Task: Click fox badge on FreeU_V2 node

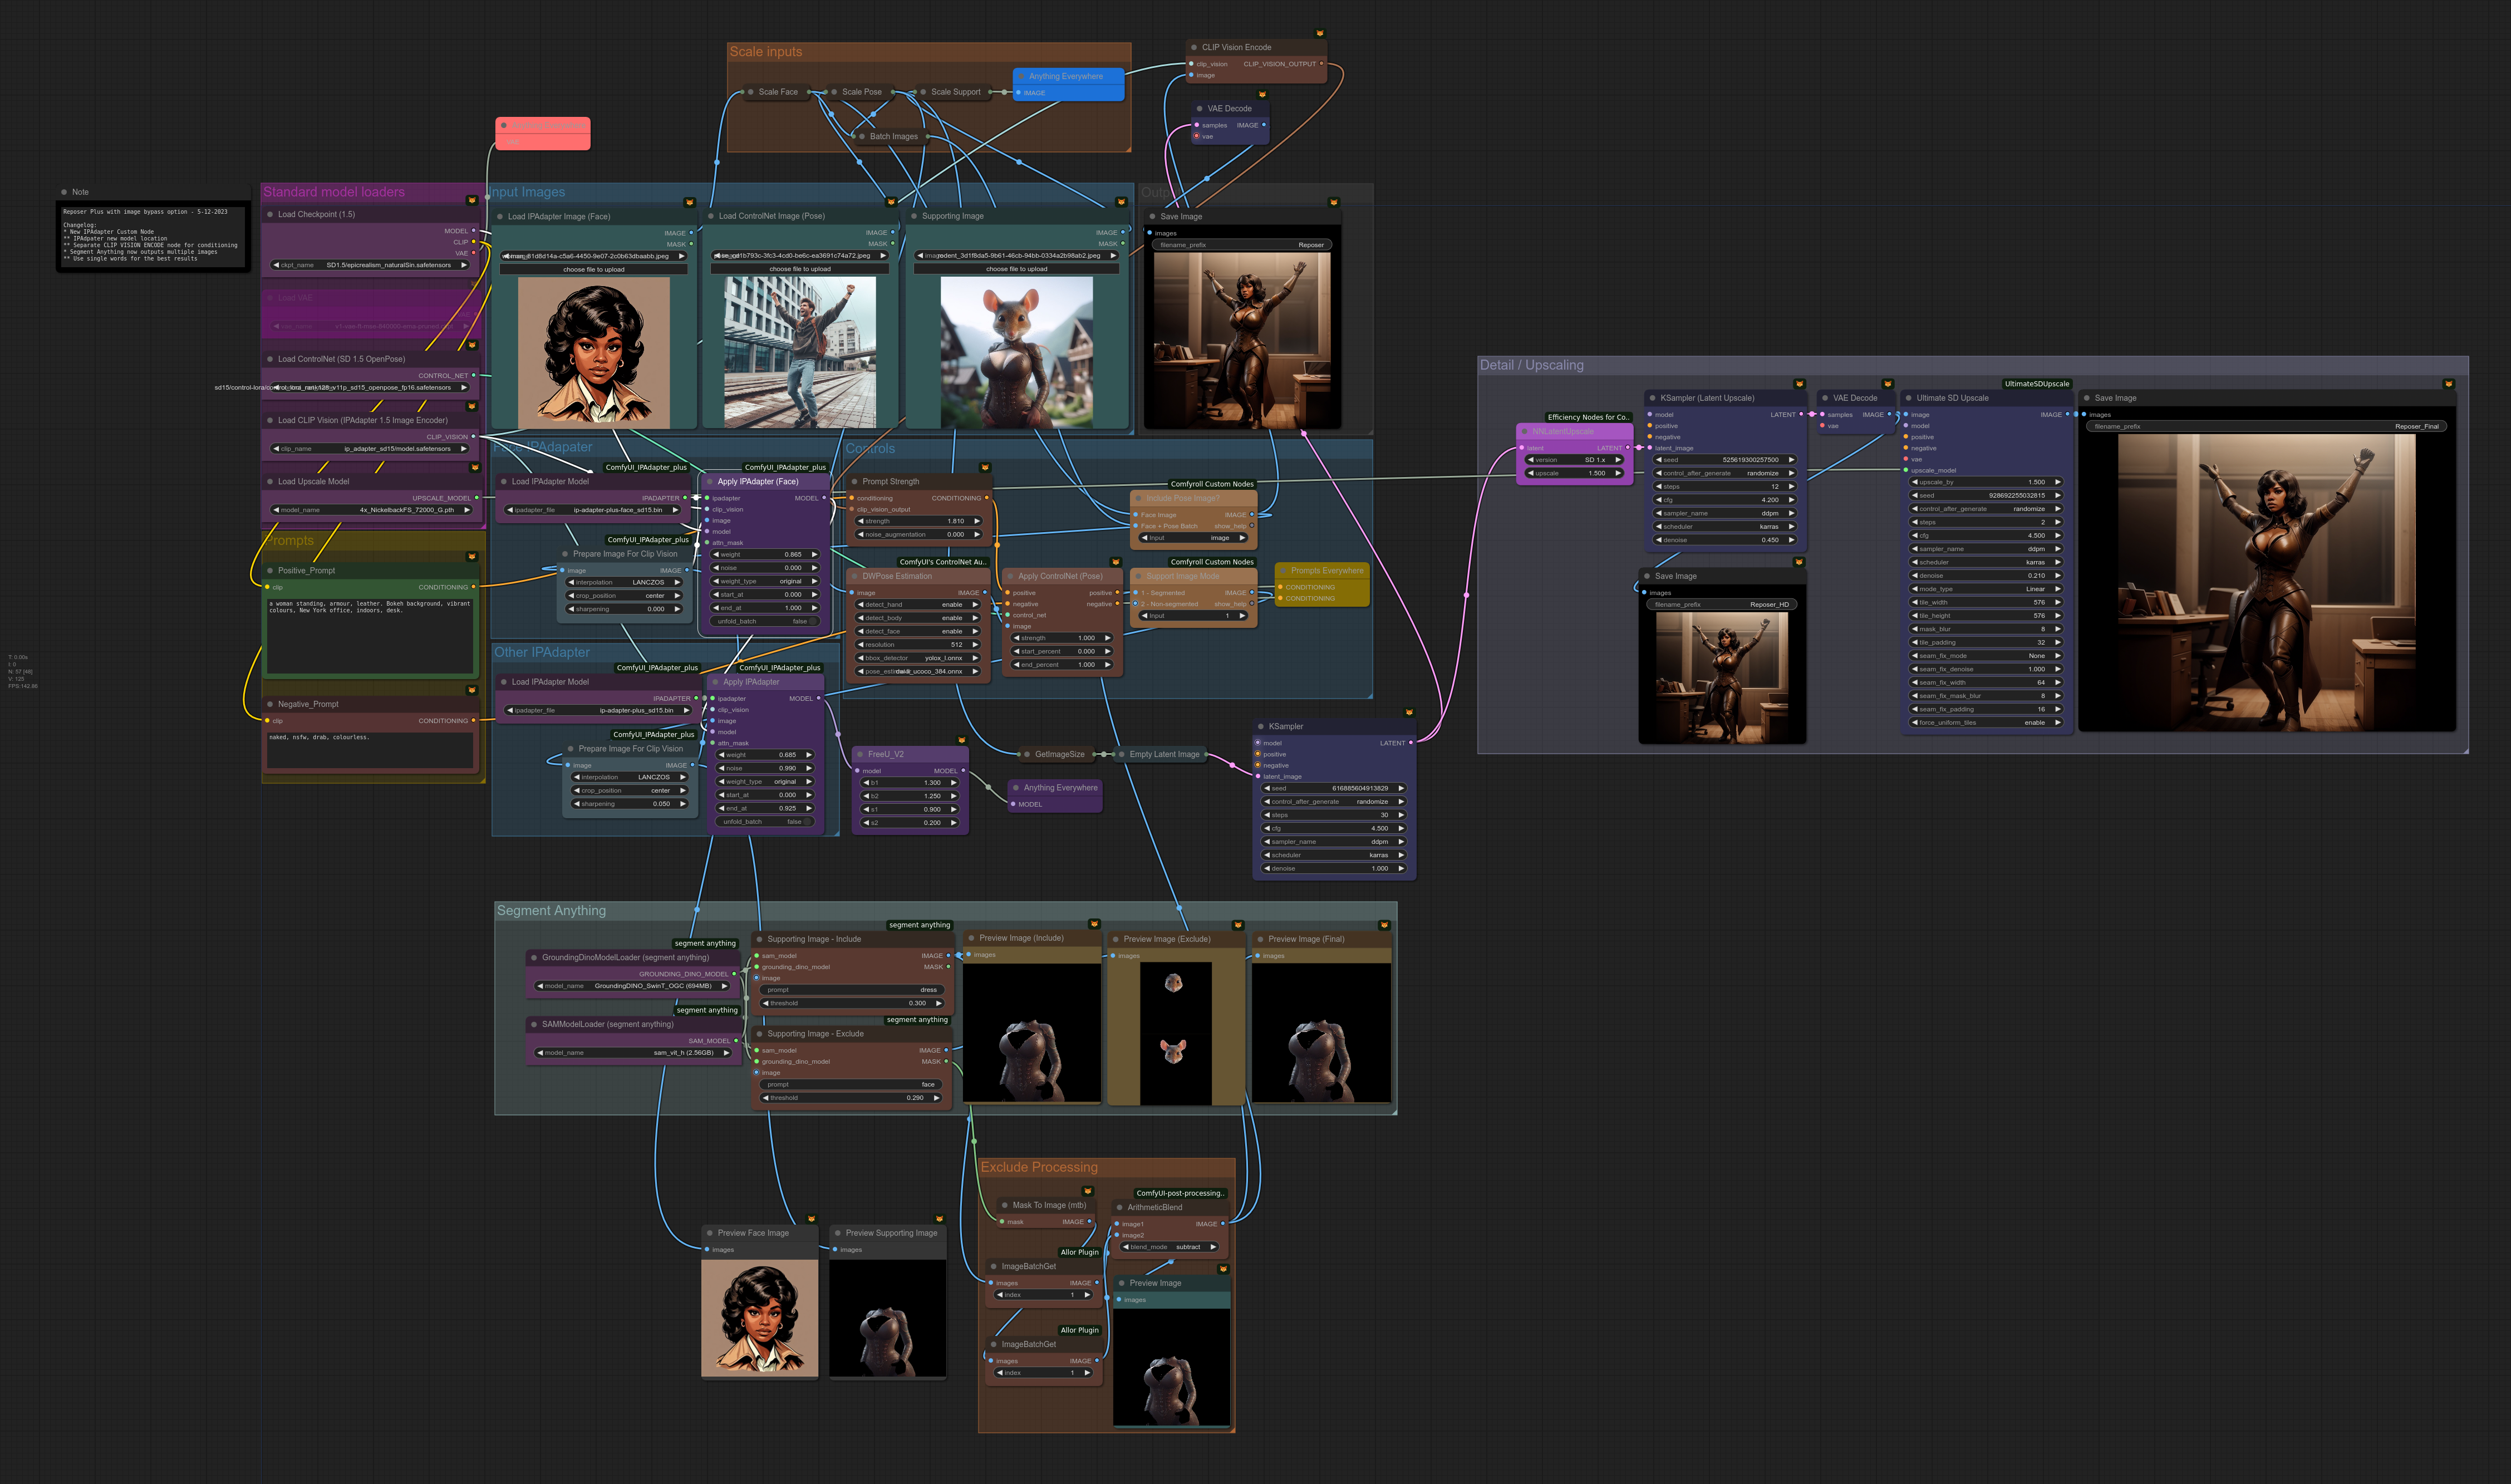Action: [x=962, y=741]
